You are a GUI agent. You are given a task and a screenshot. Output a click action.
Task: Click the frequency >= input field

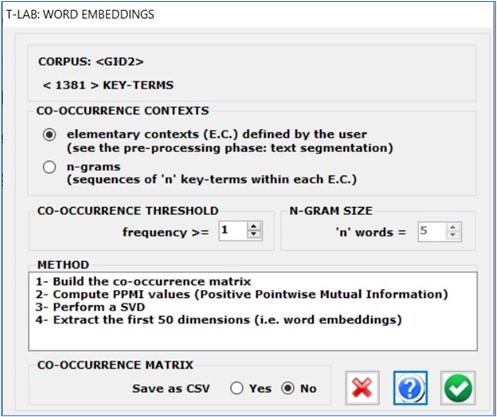pos(233,231)
